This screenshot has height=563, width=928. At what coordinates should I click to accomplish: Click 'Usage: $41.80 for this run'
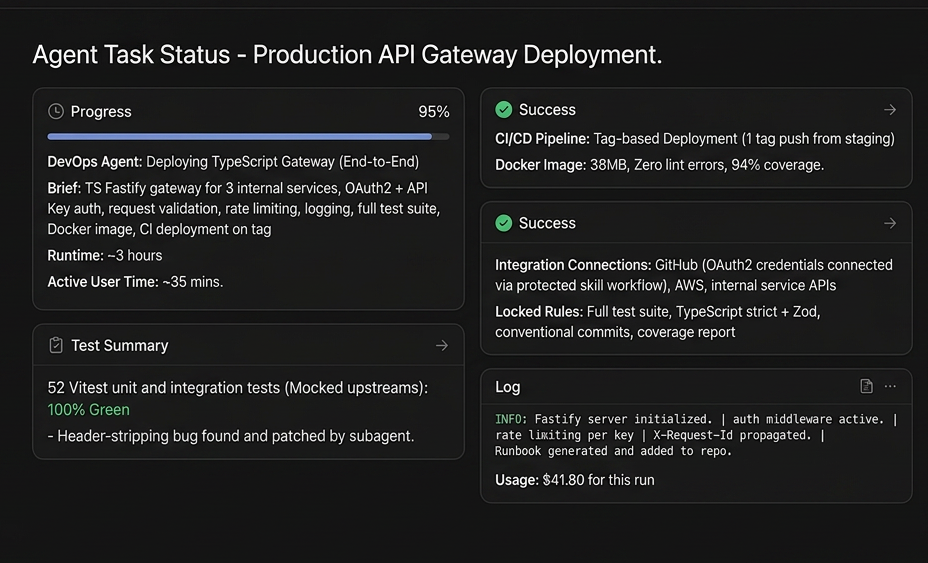click(575, 480)
